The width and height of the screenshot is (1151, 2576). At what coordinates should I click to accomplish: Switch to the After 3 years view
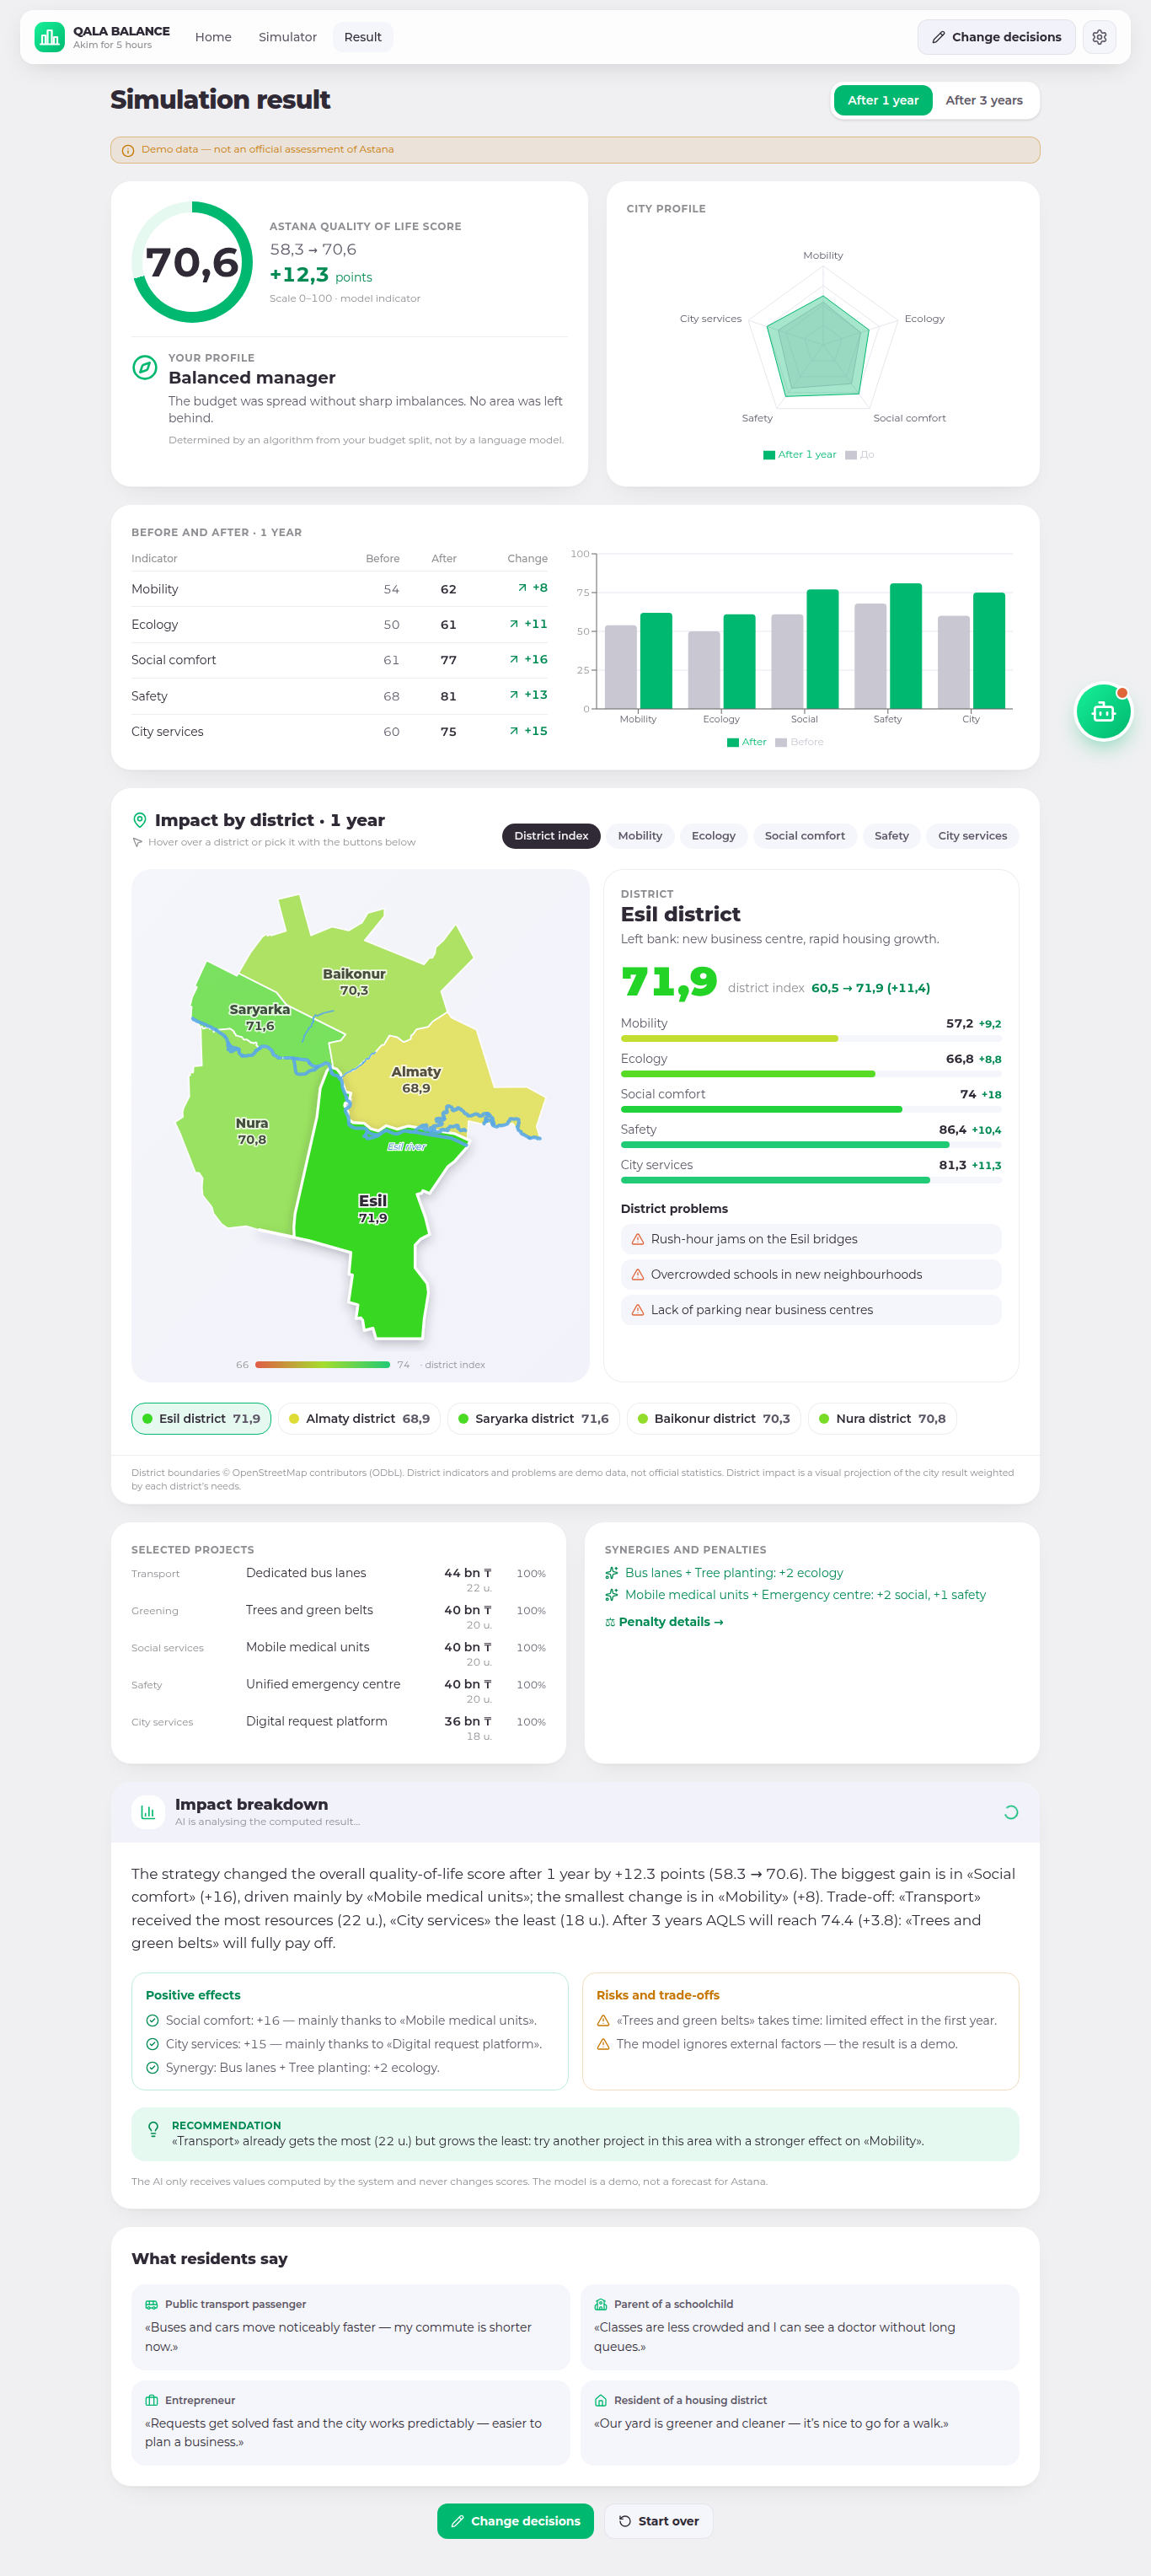coord(984,100)
